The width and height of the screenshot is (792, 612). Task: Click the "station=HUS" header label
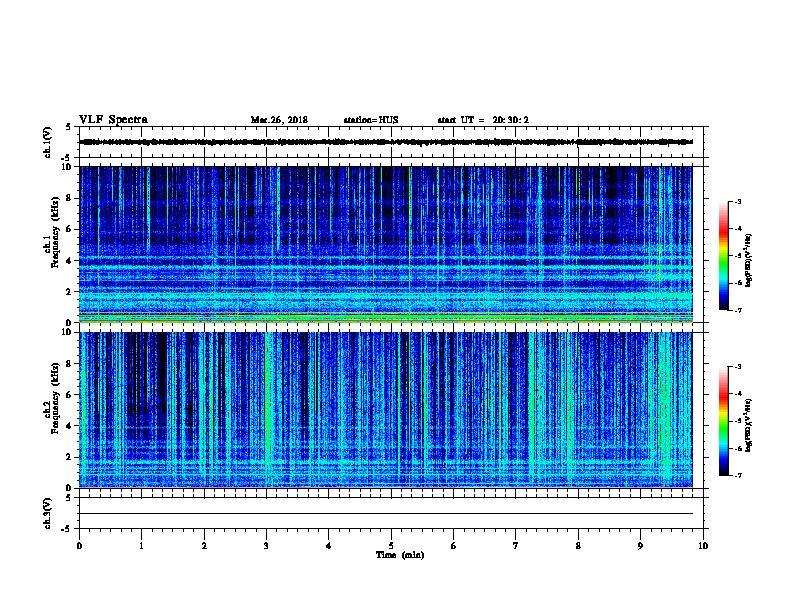coord(371,120)
